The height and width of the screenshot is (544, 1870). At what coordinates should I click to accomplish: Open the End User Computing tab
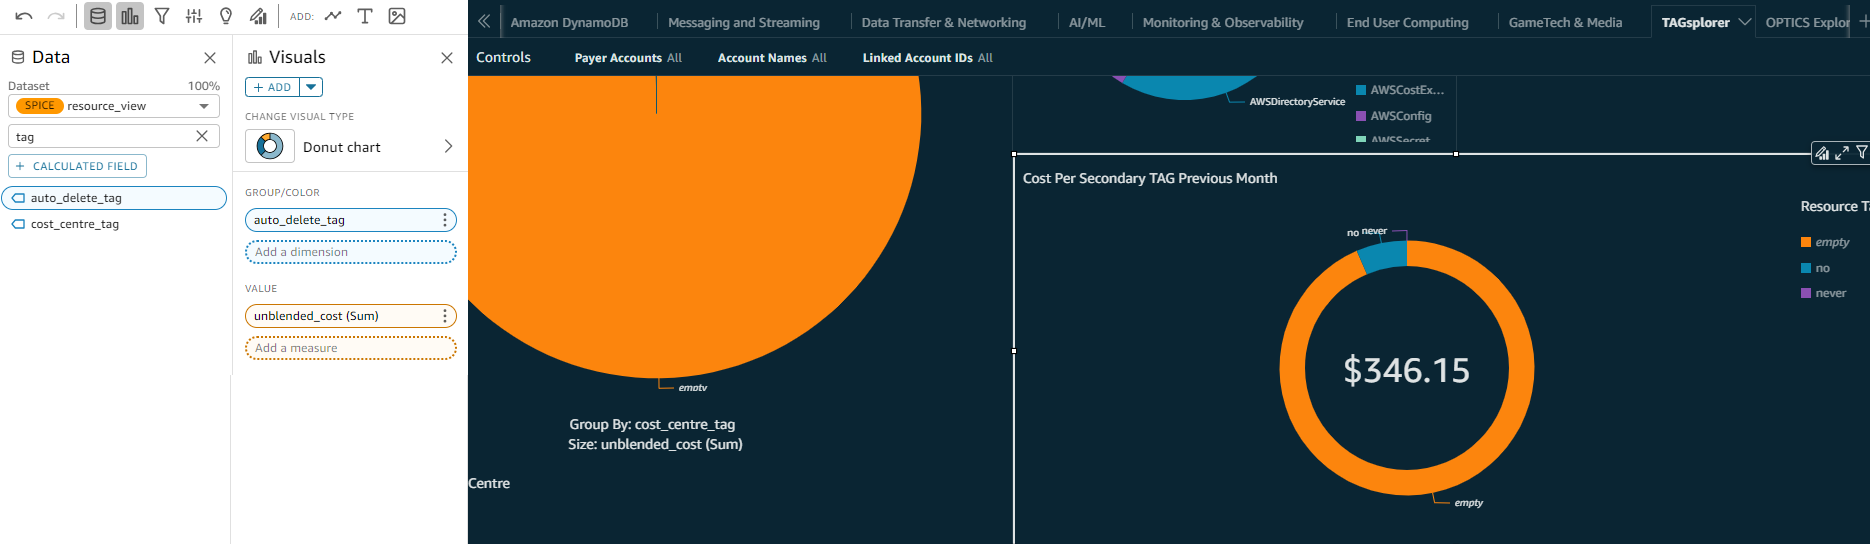click(x=1407, y=22)
